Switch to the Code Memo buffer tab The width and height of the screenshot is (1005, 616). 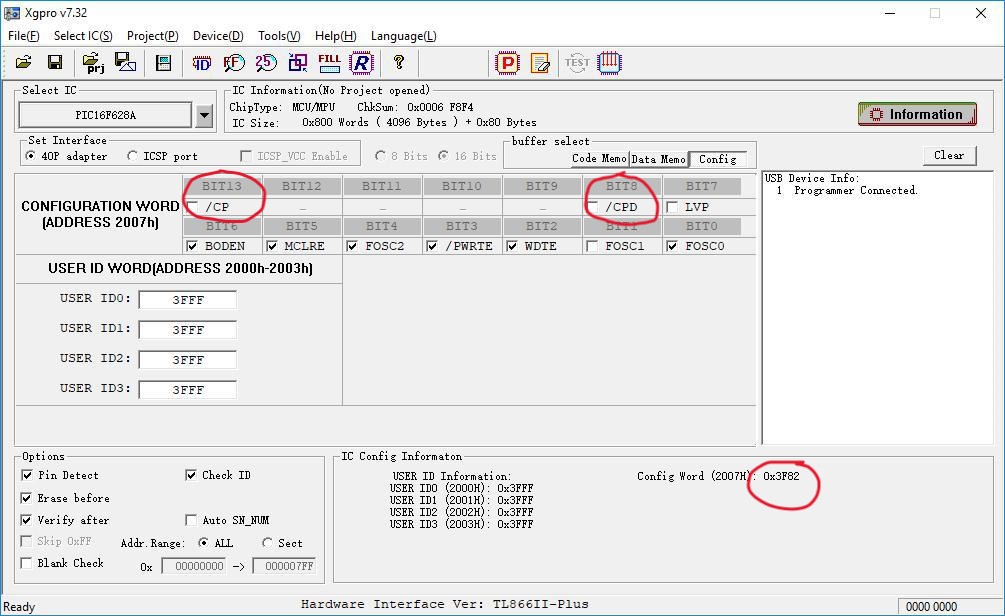tap(599, 158)
